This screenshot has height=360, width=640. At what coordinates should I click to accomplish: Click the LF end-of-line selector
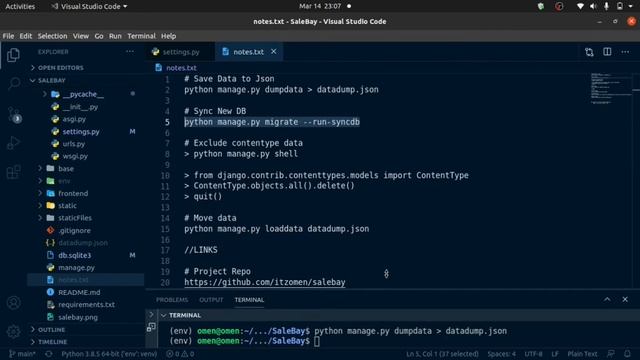click(x=555, y=354)
